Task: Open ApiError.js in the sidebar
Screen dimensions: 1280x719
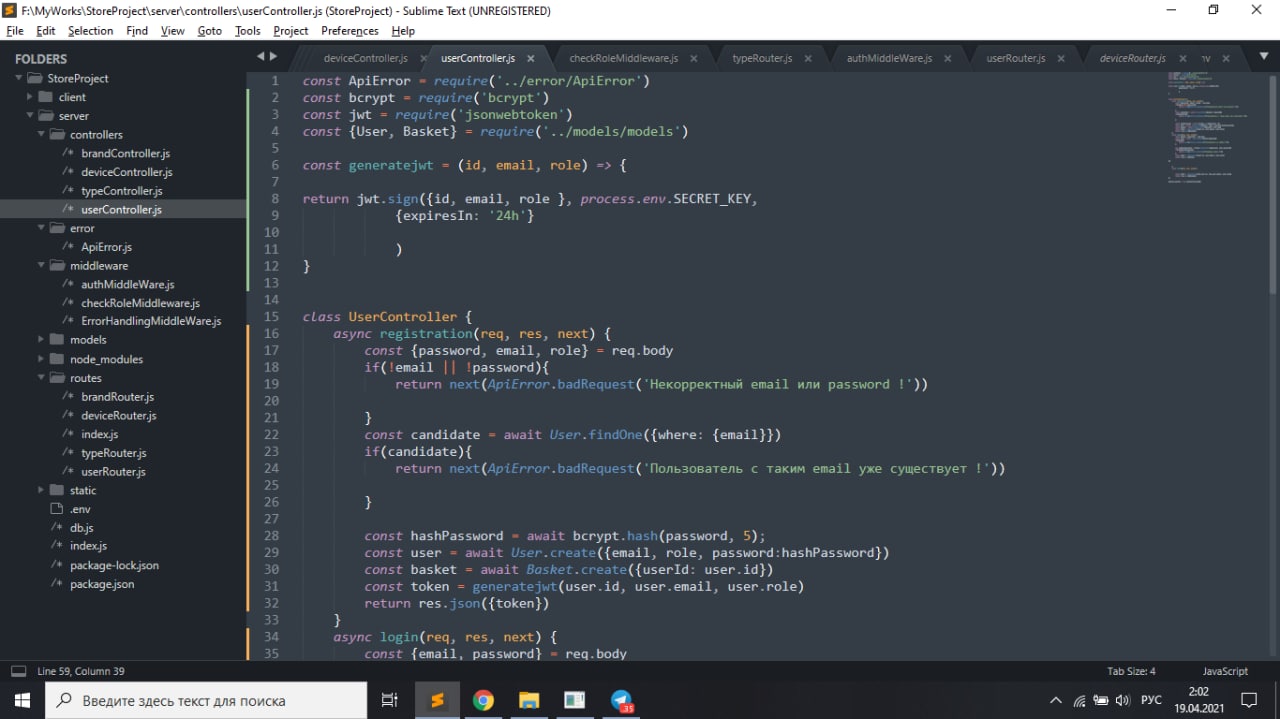Action: (x=106, y=247)
